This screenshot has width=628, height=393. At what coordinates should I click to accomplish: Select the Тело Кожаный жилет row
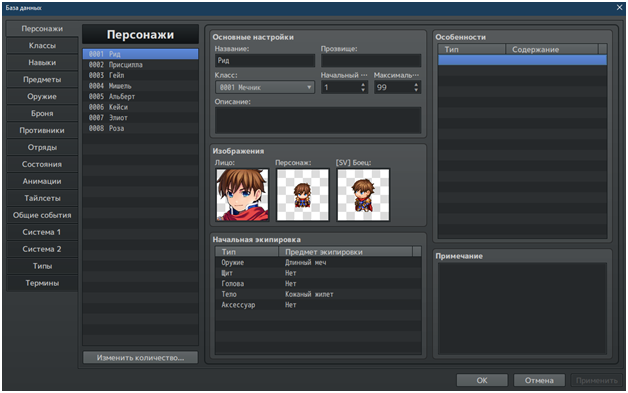pyautogui.click(x=318, y=294)
